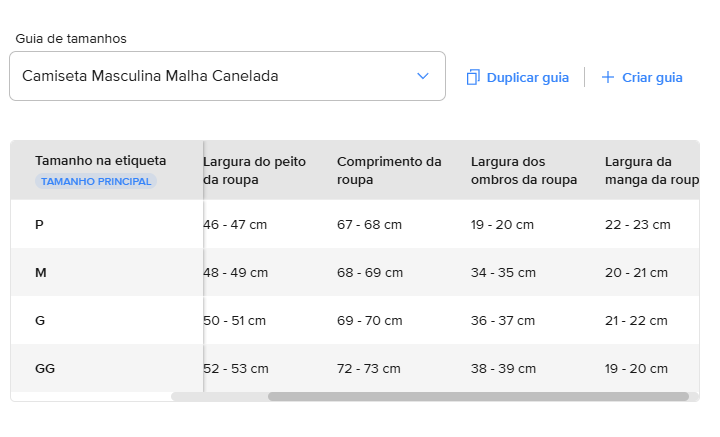Image resolution: width=720 pixels, height=437 pixels.
Task: Click the Criar guia link
Action: 652,77
